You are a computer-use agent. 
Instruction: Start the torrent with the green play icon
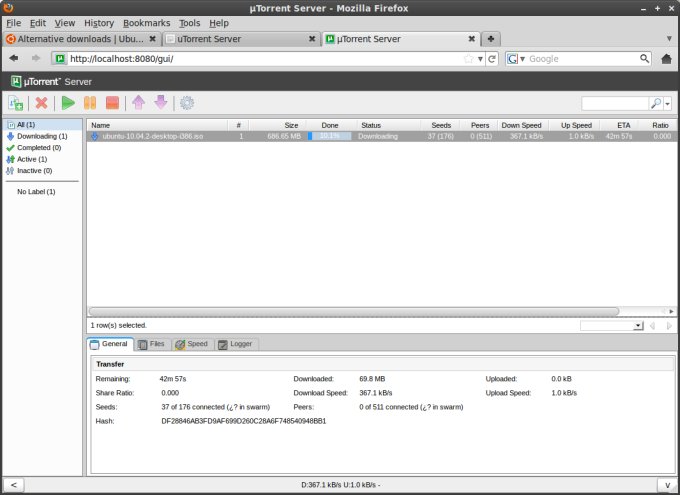[68, 103]
